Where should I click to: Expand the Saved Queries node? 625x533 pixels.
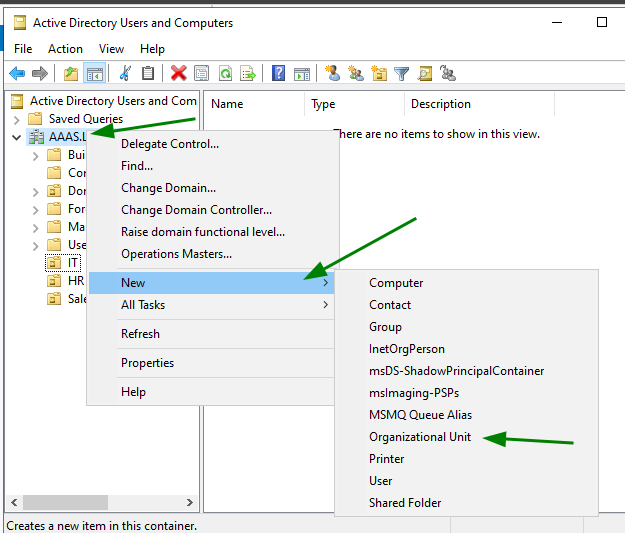16,120
